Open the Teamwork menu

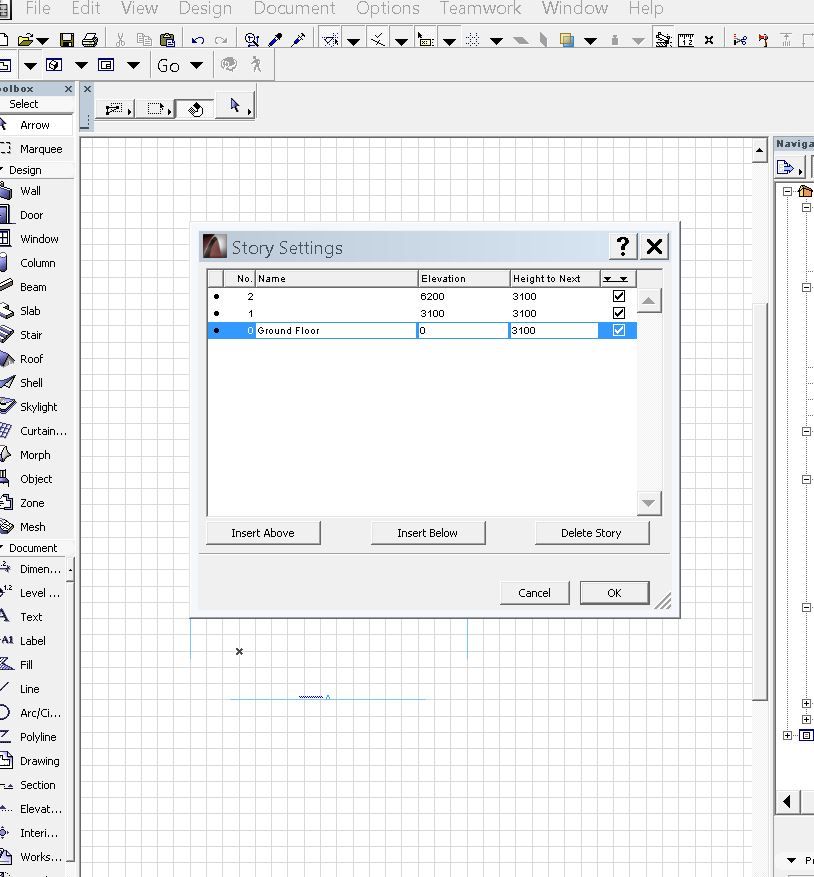tap(481, 9)
